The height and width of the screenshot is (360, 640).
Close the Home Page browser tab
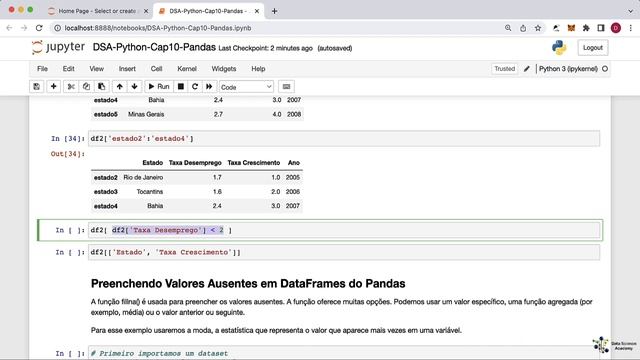point(146,11)
